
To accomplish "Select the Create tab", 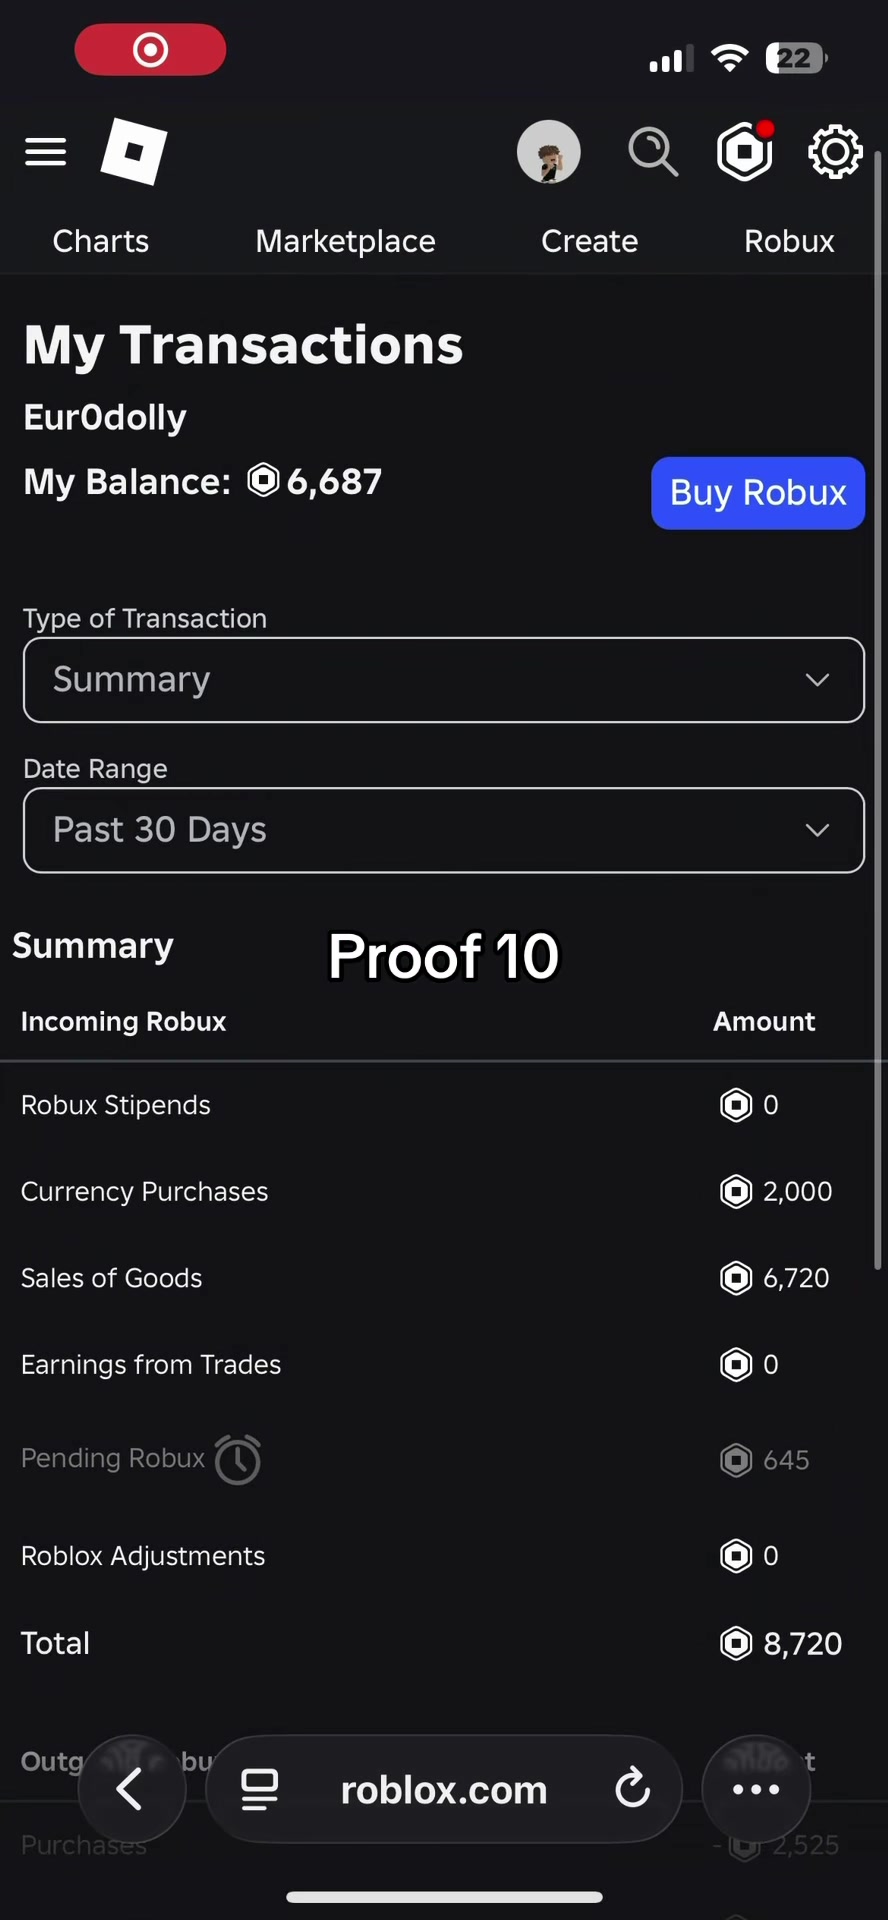I will coord(589,241).
